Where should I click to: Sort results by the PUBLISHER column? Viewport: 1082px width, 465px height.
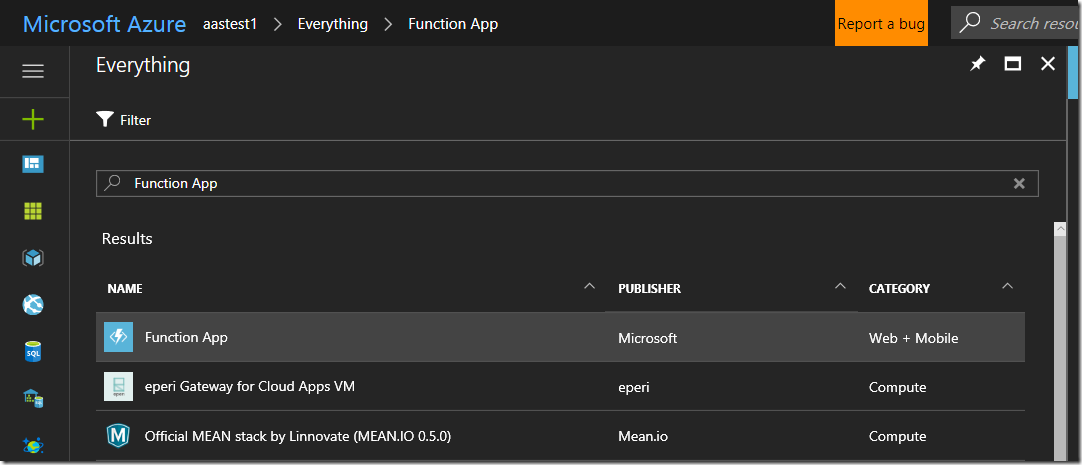pos(649,288)
